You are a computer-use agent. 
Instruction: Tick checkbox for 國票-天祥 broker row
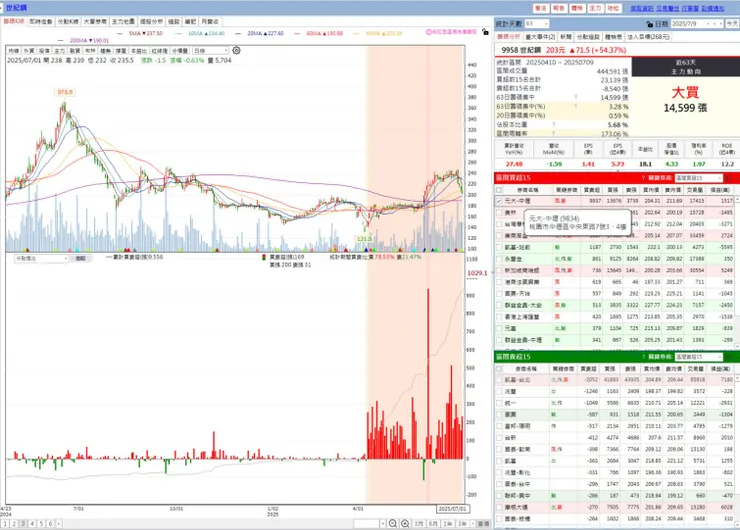[499, 294]
